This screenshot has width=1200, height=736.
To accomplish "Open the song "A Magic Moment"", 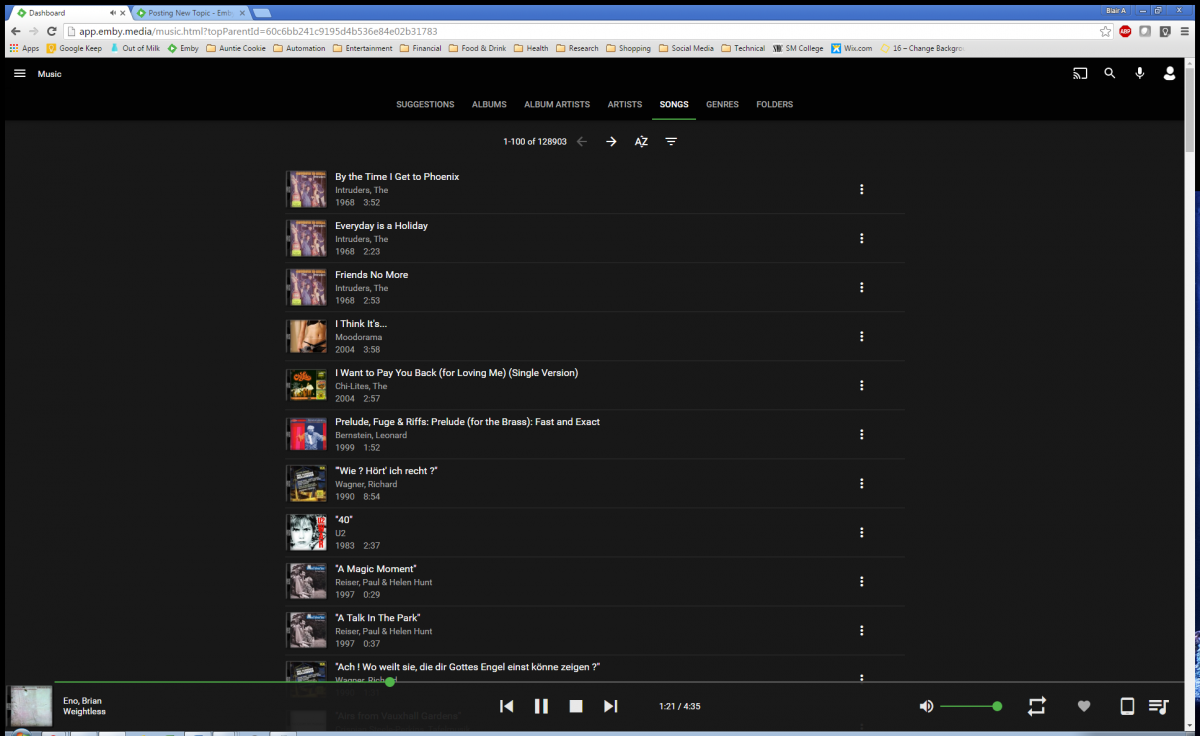I will coord(376,569).
